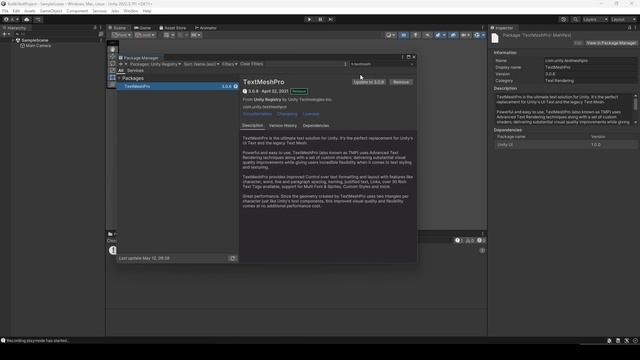Open the TextMeshPro Documentation link
Viewport: 640px width, 360px height.
click(257, 114)
